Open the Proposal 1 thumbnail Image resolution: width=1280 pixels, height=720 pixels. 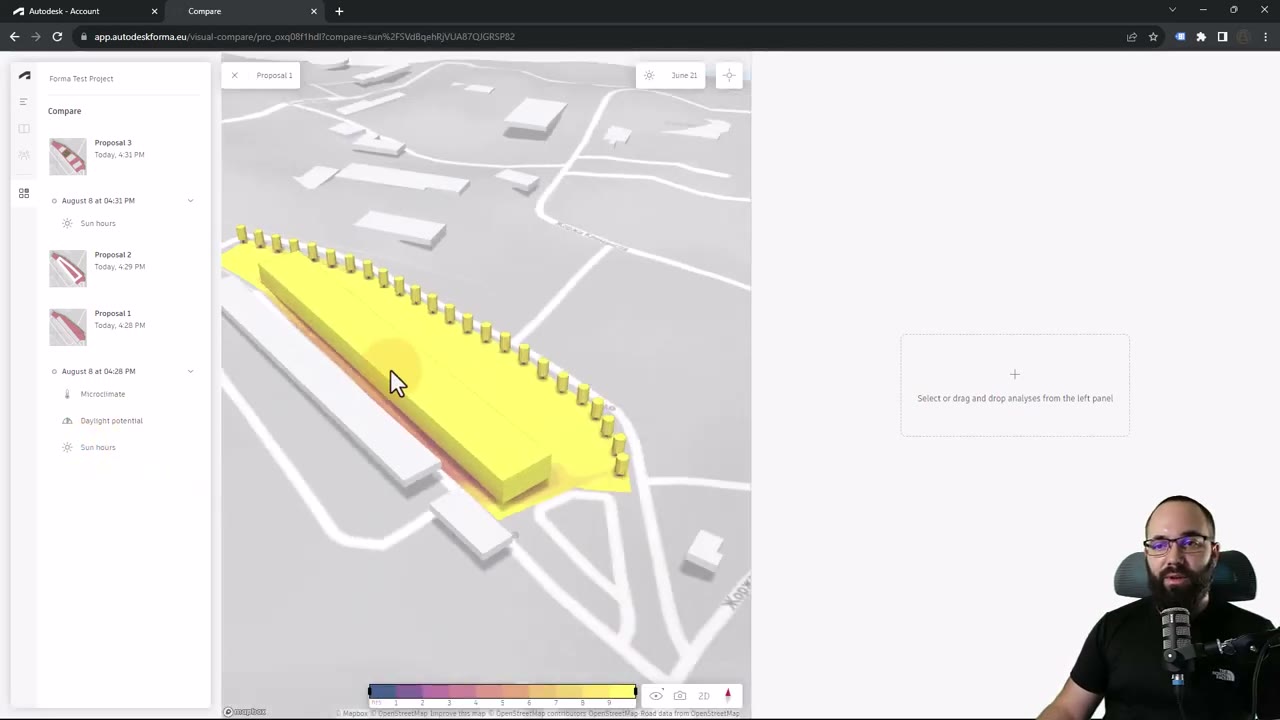(x=68, y=328)
